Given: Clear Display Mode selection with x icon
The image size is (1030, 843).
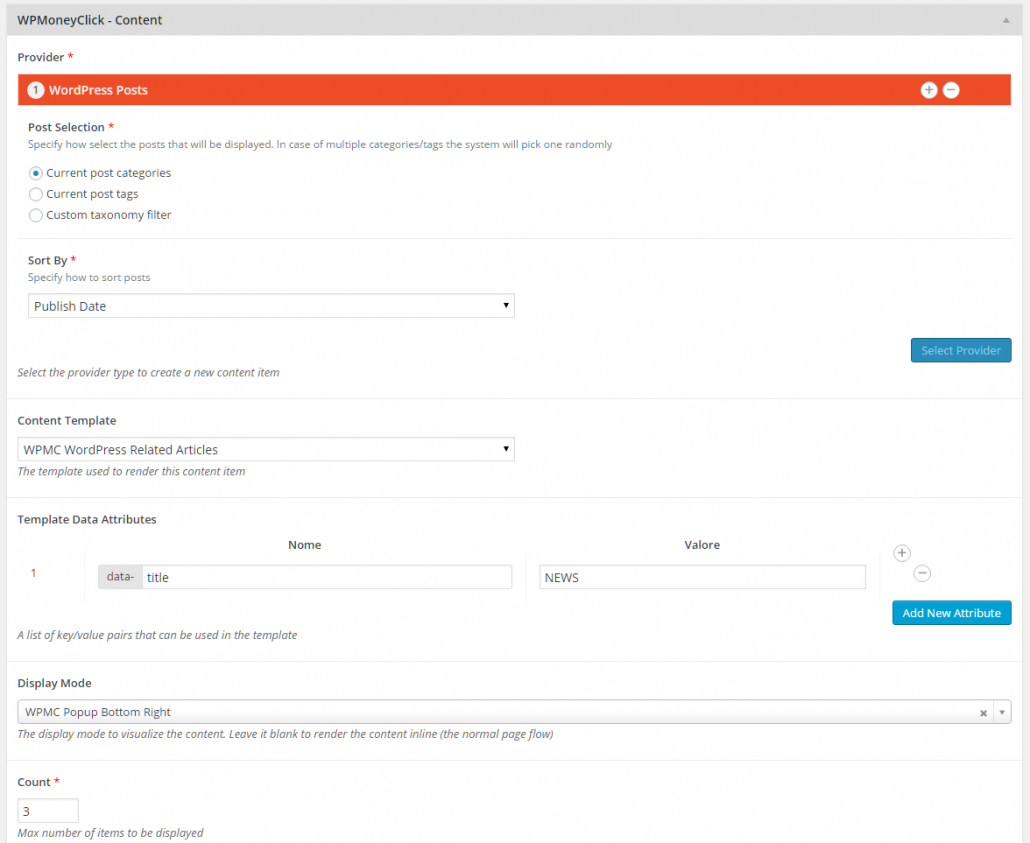Looking at the screenshot, I should [983, 713].
